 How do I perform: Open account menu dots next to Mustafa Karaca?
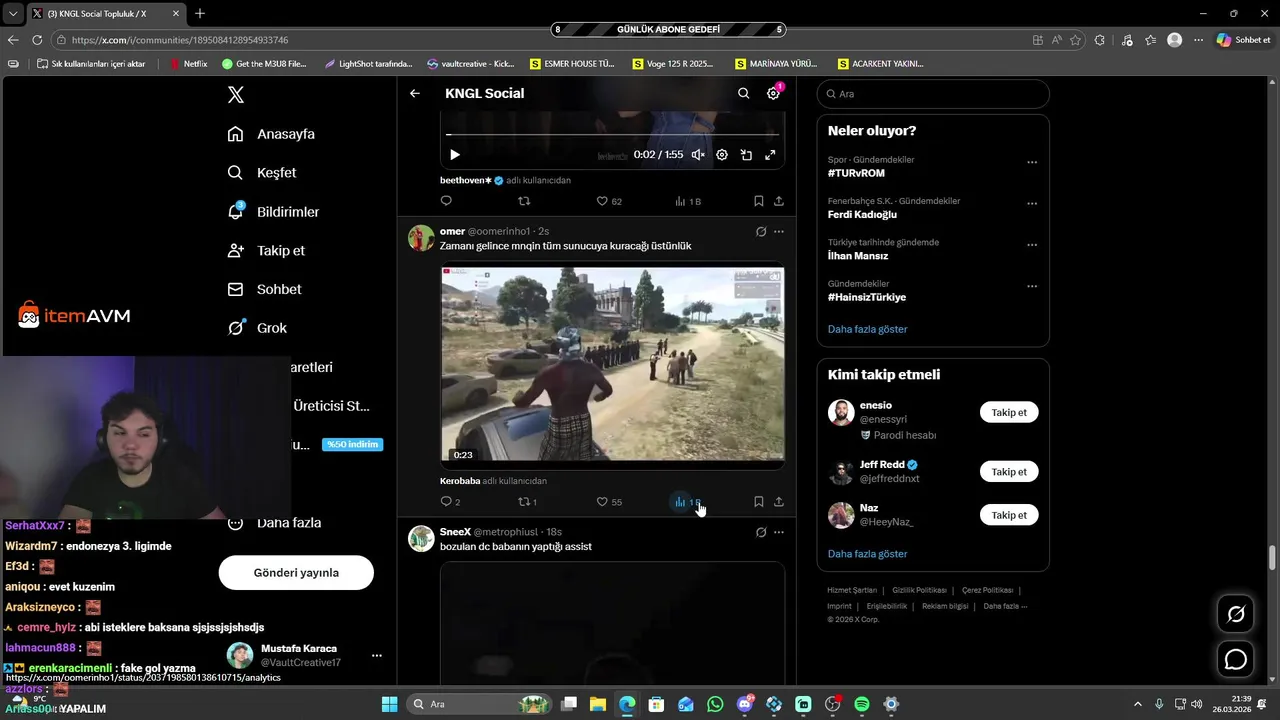click(x=377, y=656)
